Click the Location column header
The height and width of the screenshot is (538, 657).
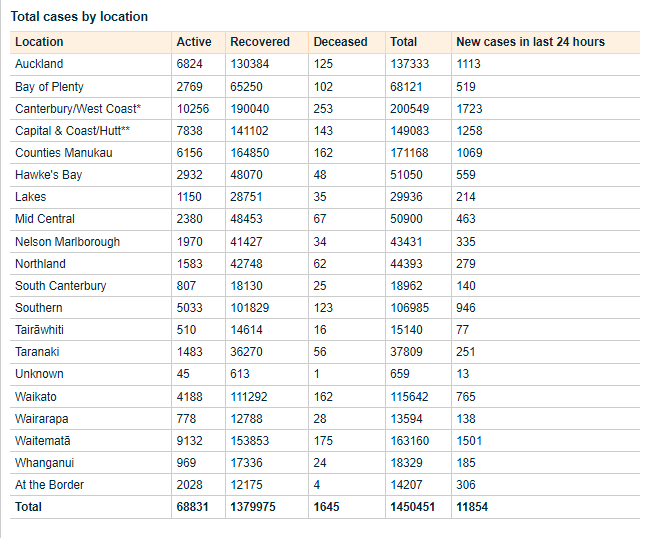39,42
